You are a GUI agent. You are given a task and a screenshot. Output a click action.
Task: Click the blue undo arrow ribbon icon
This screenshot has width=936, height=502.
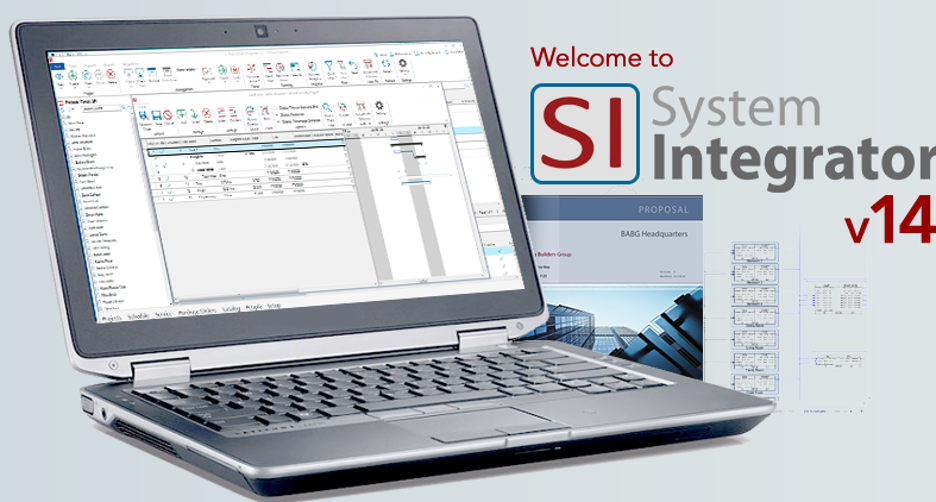pos(353,64)
